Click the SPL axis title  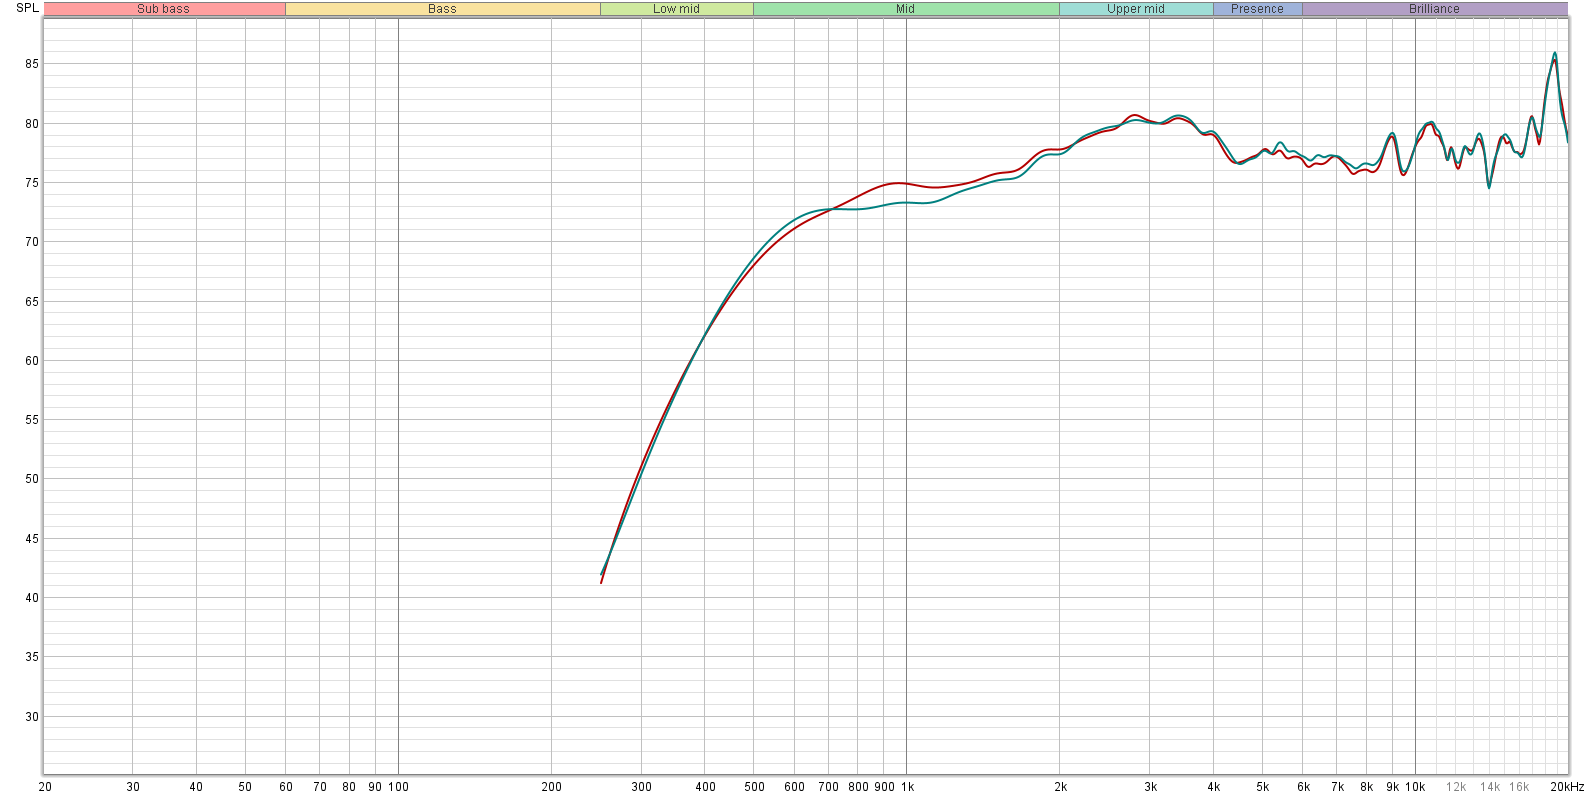[27, 8]
